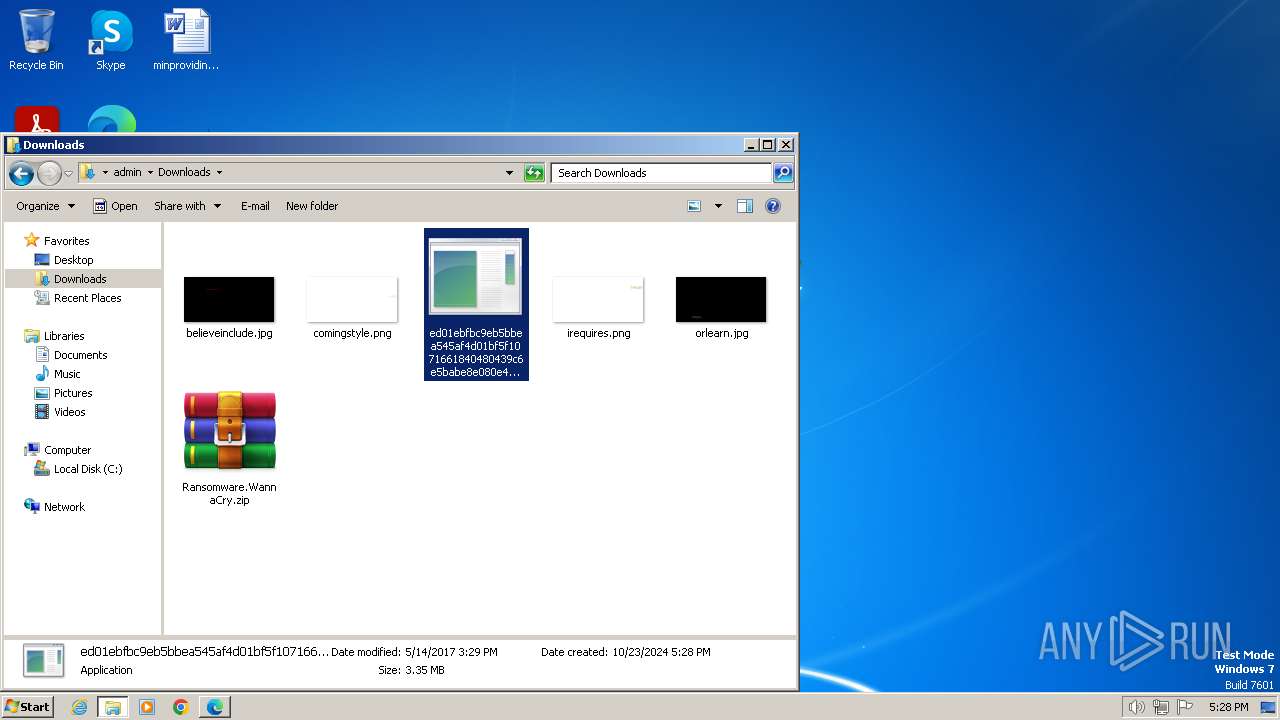Screen dimensions: 1280x720
Task: Open the Skype desktop shortcut
Action: pyautogui.click(x=110, y=40)
